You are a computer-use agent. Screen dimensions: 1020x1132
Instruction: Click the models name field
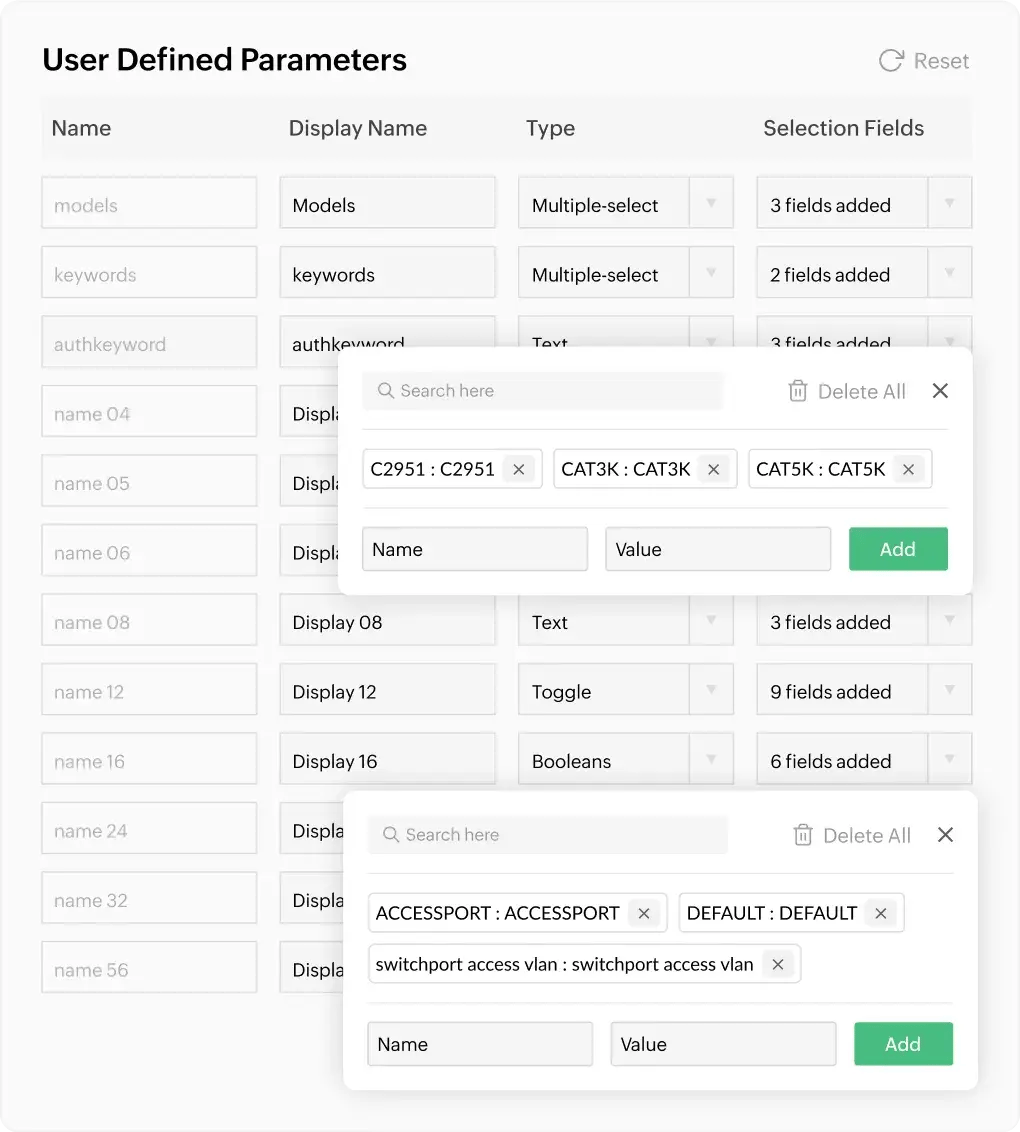point(149,203)
